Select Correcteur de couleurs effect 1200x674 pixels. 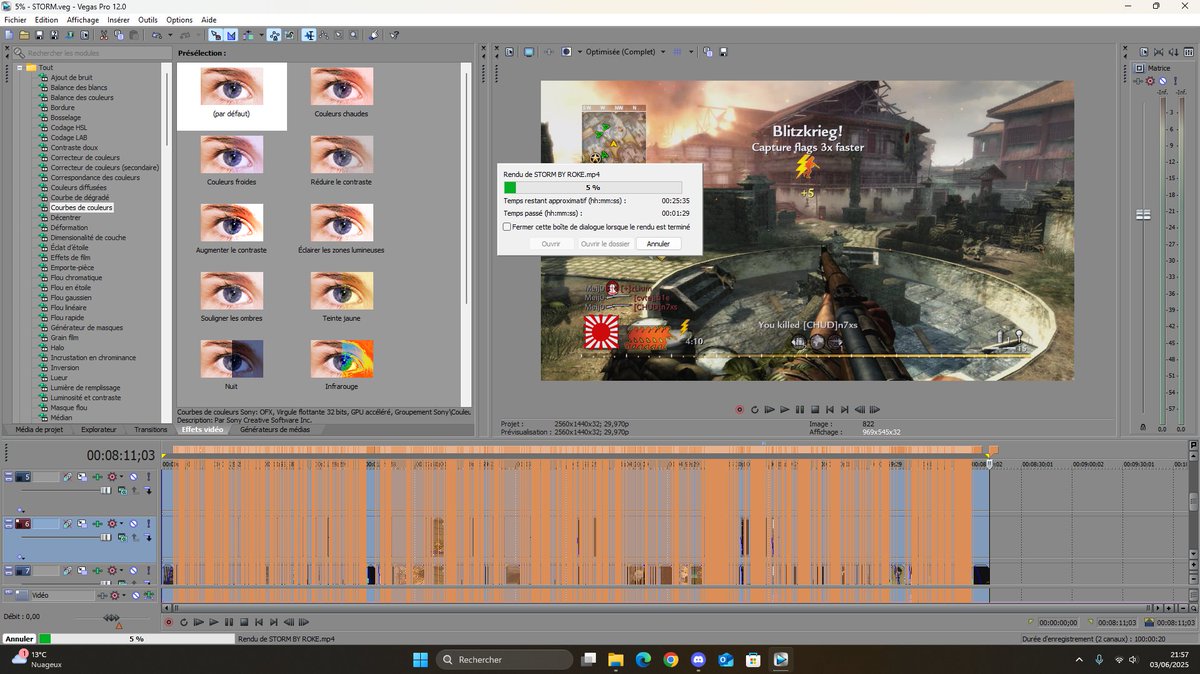tap(85, 158)
